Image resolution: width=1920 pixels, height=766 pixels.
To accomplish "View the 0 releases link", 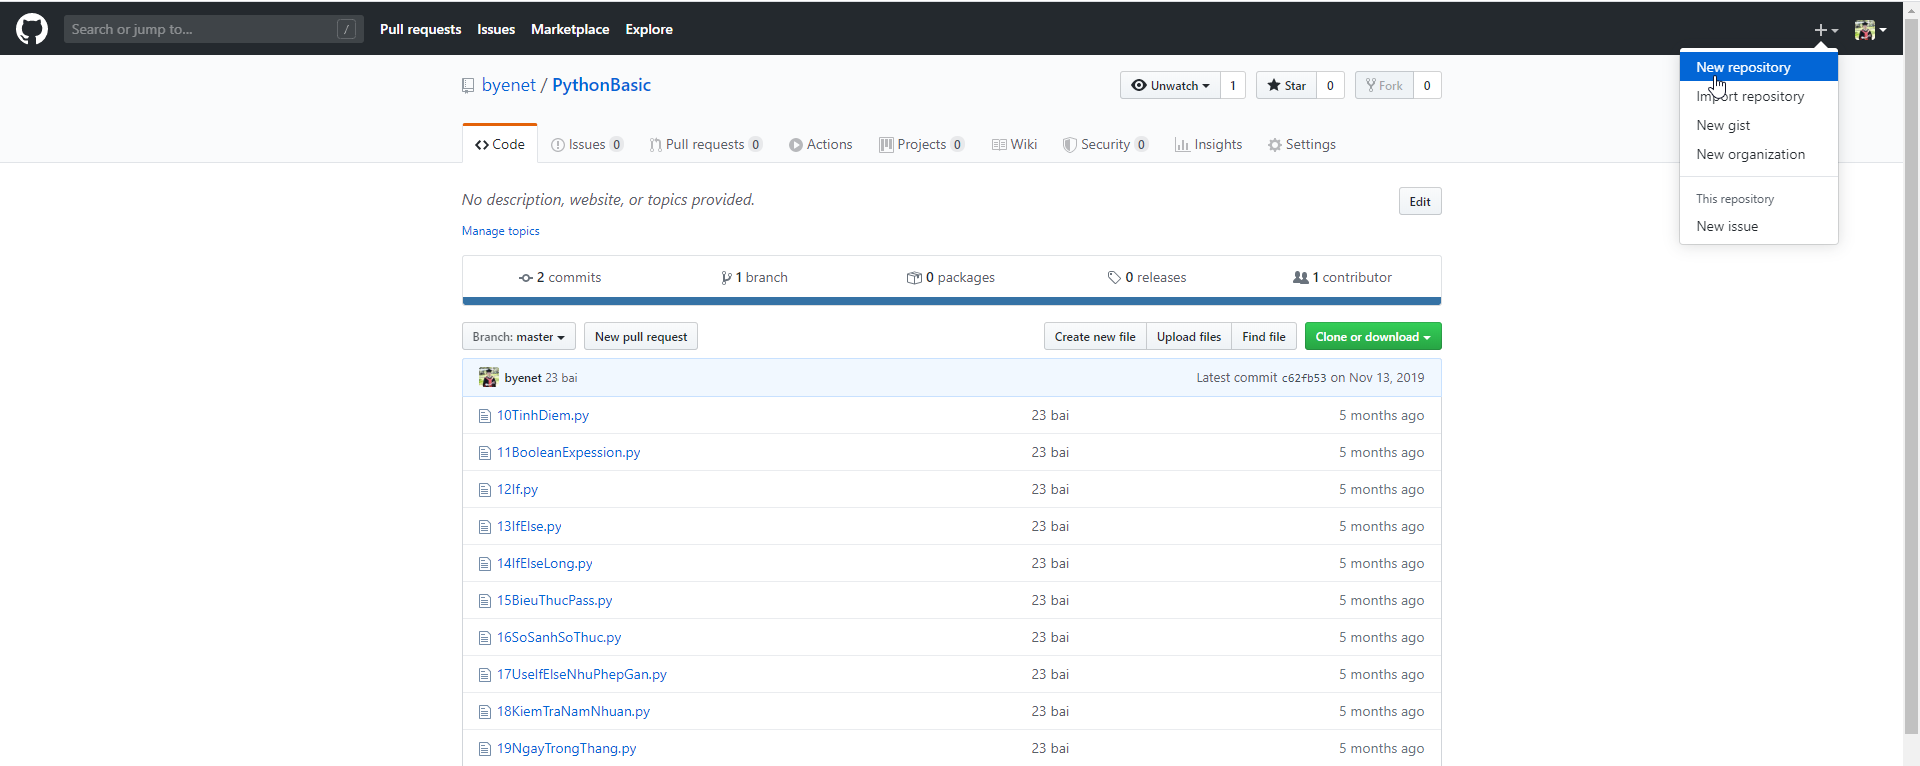I will [x=1146, y=277].
